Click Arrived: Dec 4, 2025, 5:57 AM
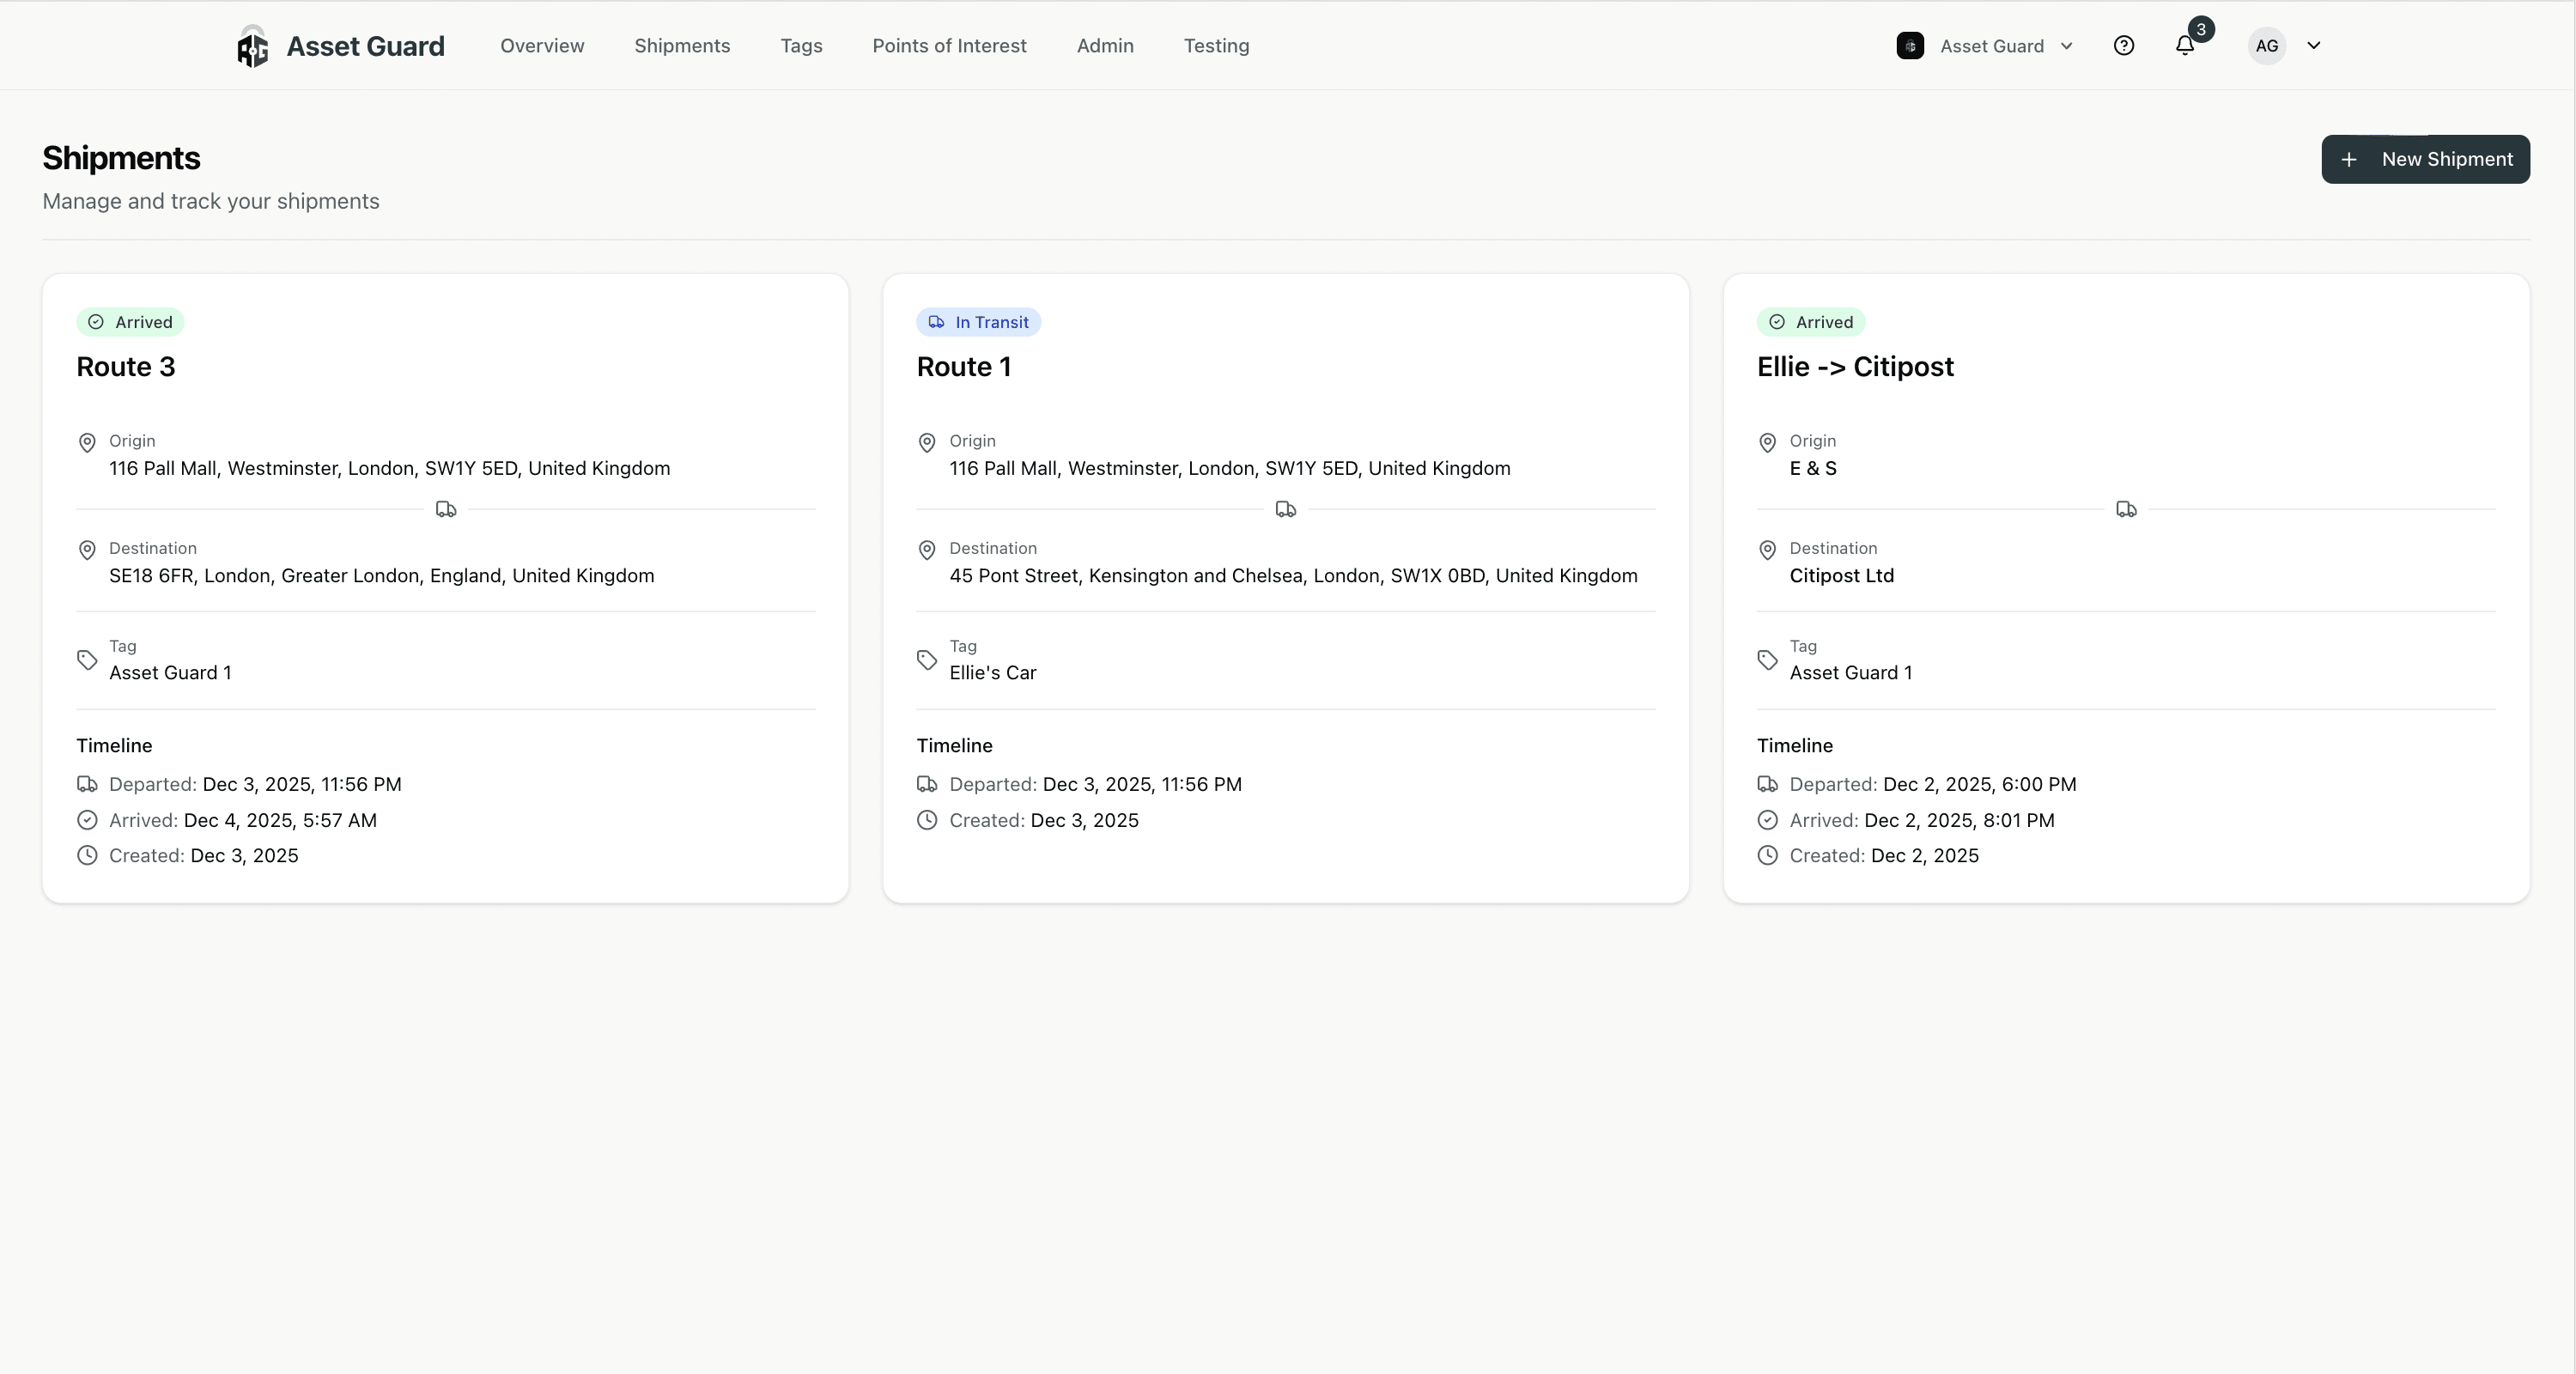The height and width of the screenshot is (1374, 2576). click(x=243, y=820)
